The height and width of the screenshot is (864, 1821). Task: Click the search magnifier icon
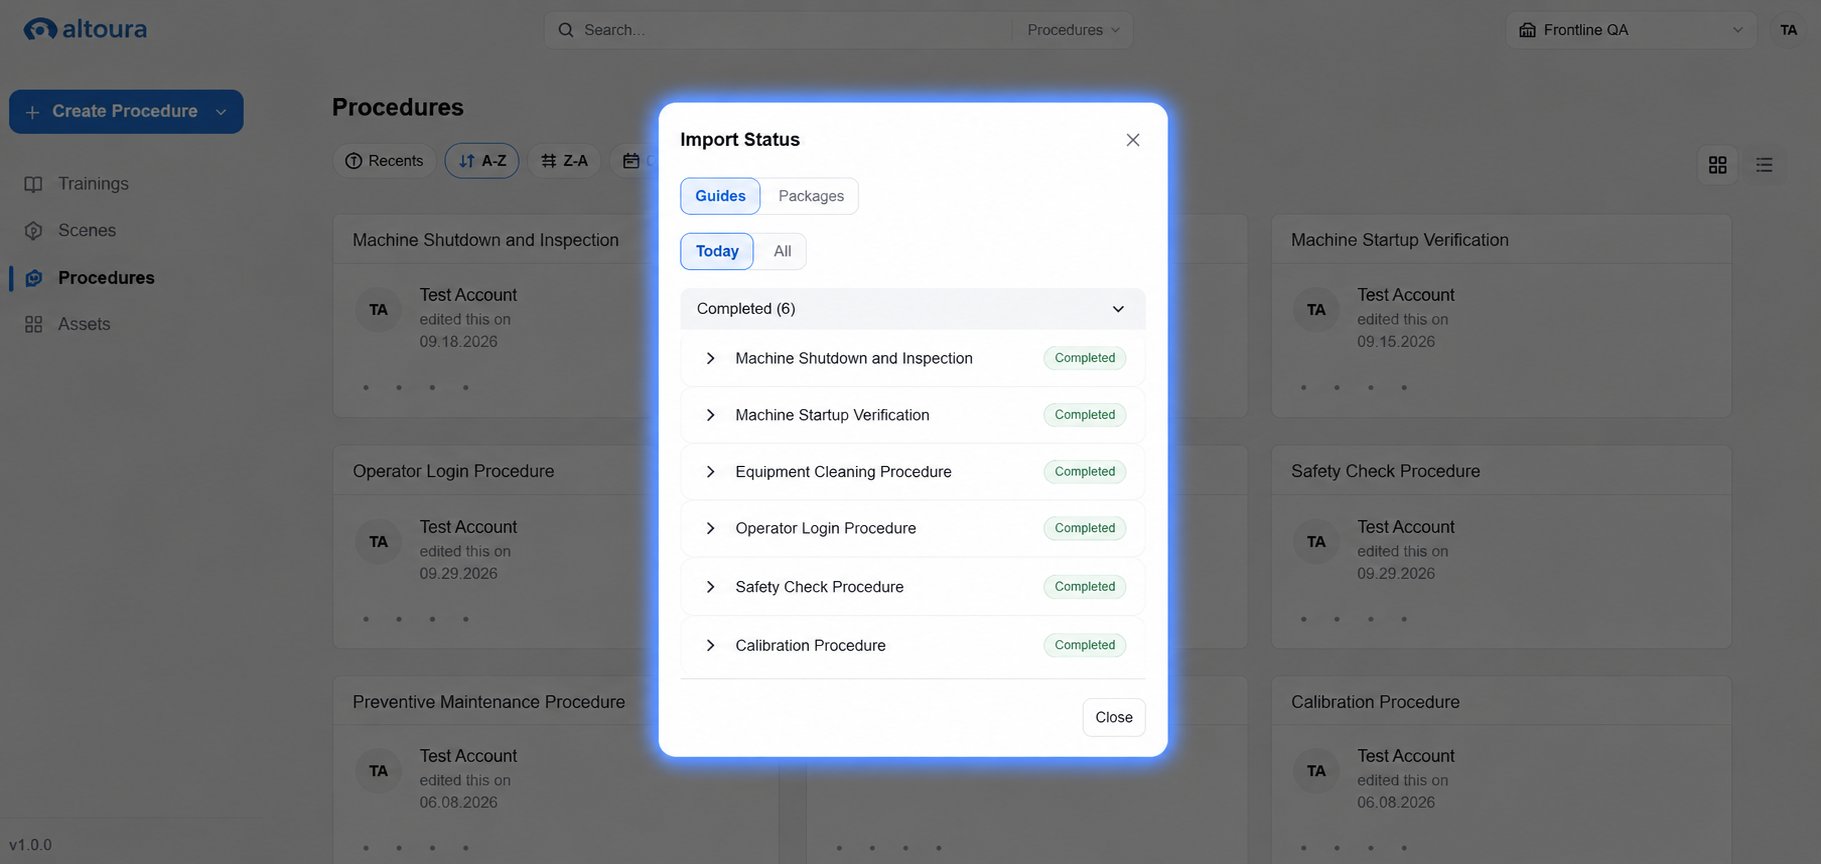pyautogui.click(x=566, y=30)
